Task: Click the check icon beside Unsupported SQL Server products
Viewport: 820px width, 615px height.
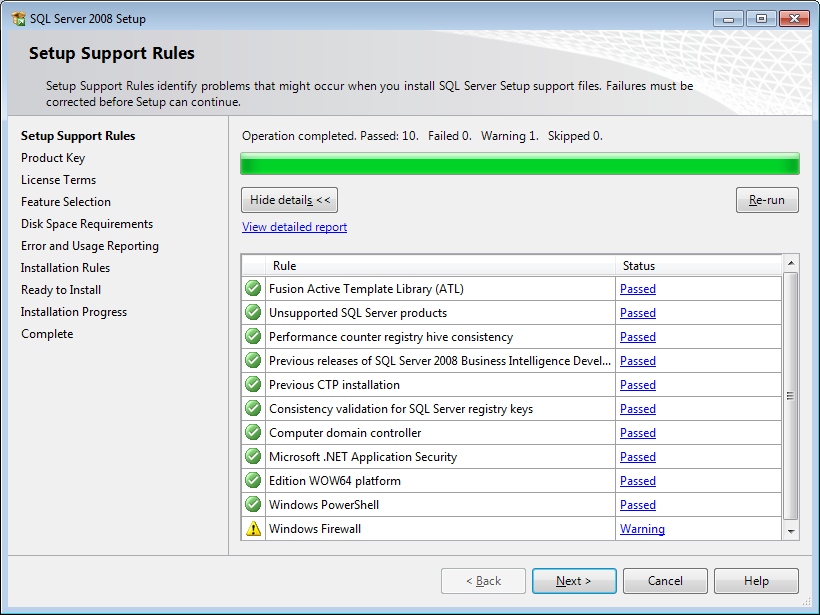Action: (253, 312)
